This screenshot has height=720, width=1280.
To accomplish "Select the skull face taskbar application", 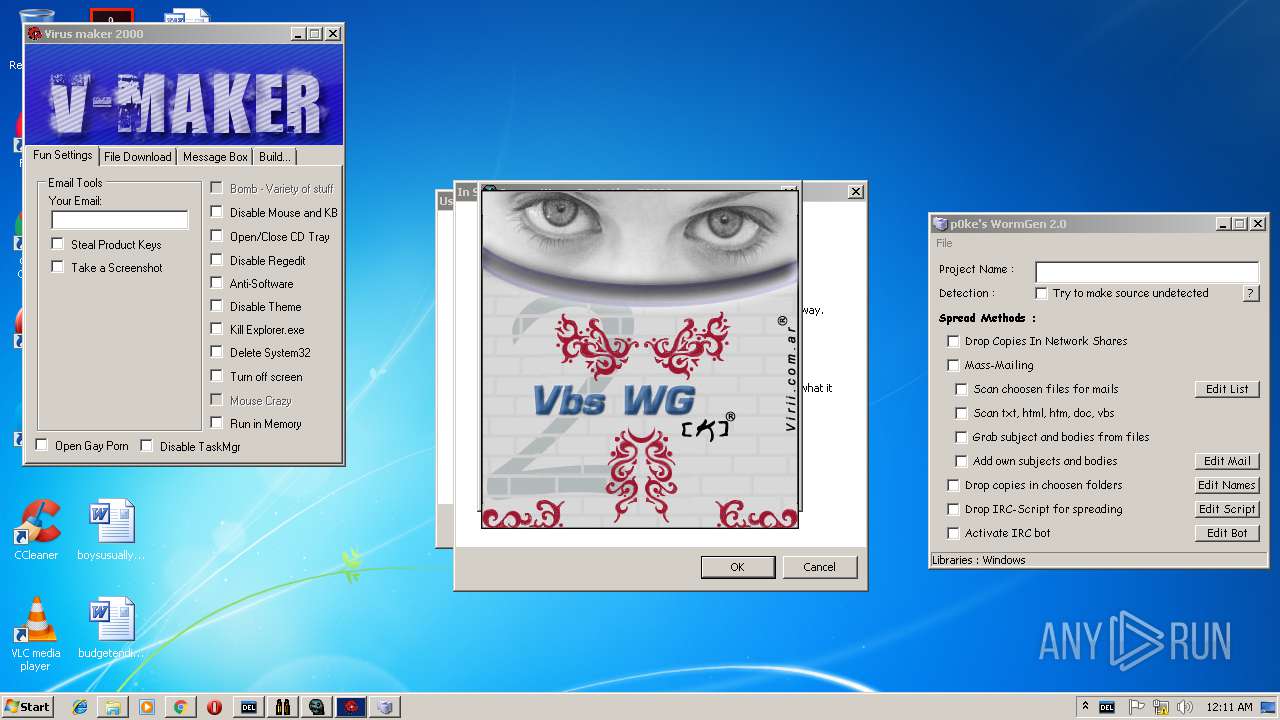I will 317,707.
